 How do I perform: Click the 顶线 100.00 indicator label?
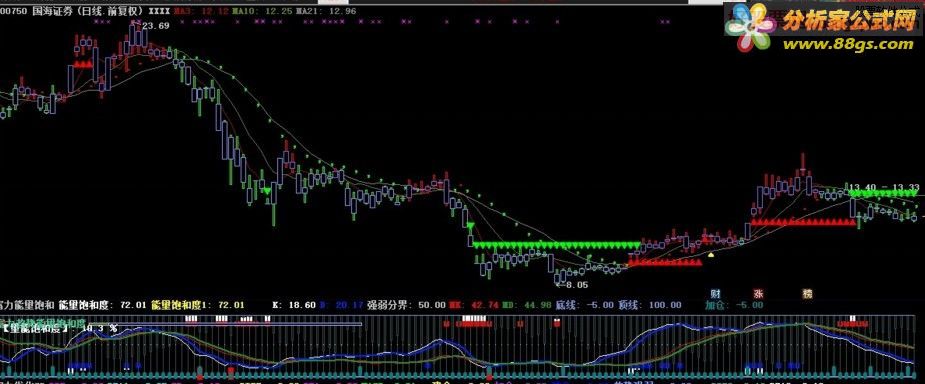click(x=650, y=305)
